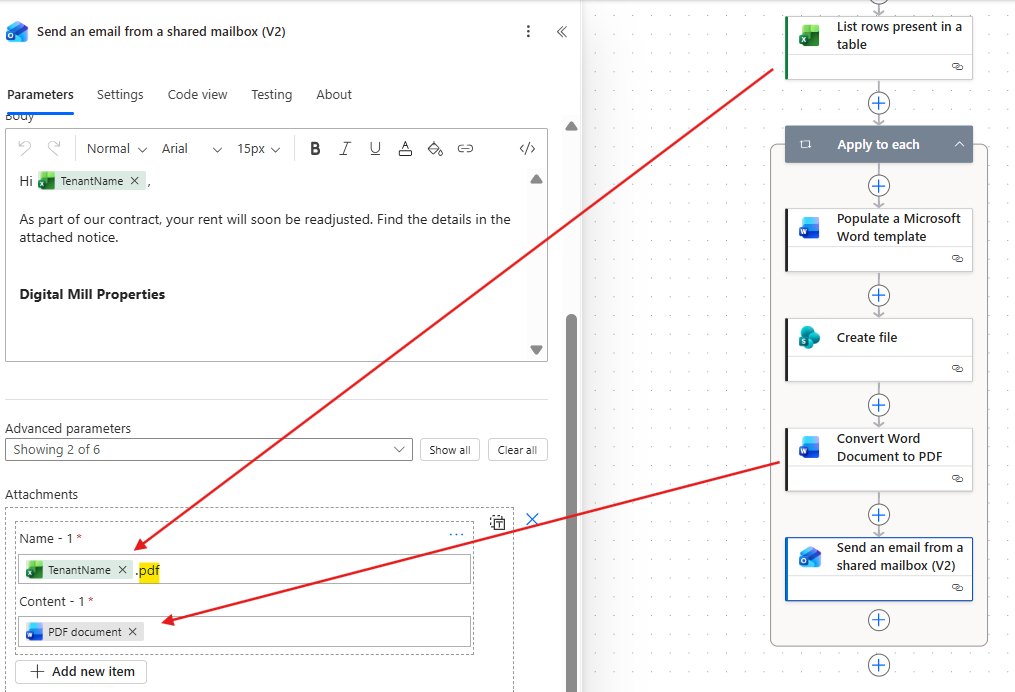Screen dimensions: 1015x692
Task: Toggle bold formatting in body editor
Action: point(315,149)
